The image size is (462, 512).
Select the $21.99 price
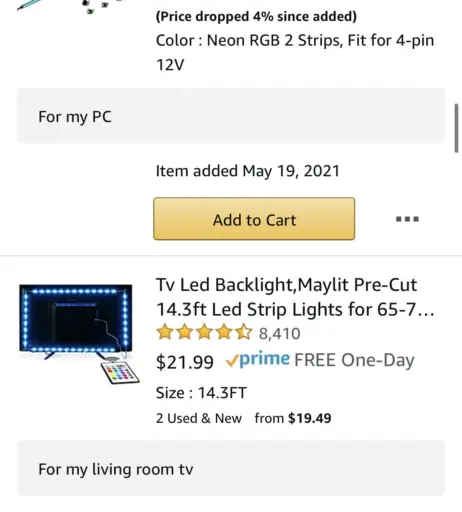[x=185, y=362]
